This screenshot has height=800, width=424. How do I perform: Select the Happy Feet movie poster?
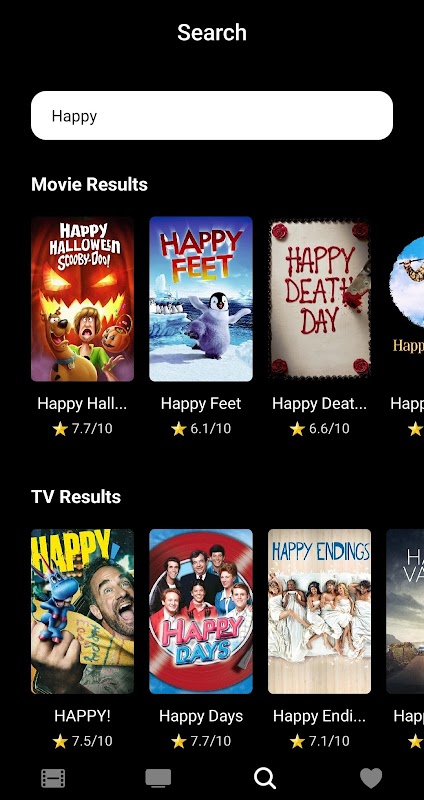tap(201, 299)
